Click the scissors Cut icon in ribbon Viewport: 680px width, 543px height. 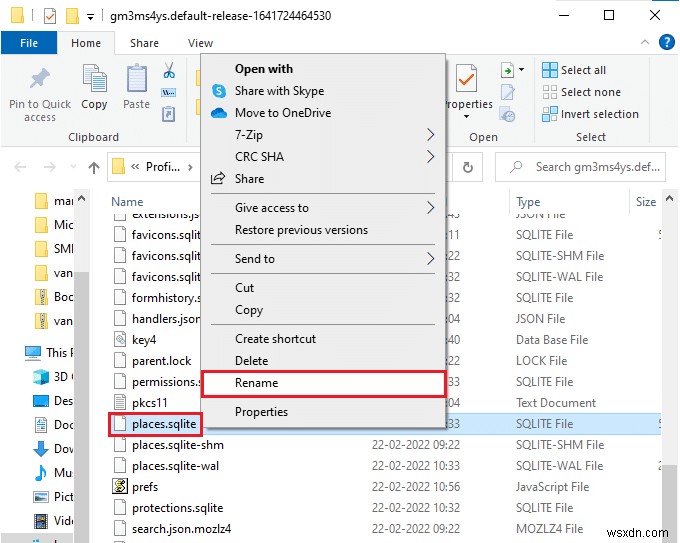tap(169, 70)
